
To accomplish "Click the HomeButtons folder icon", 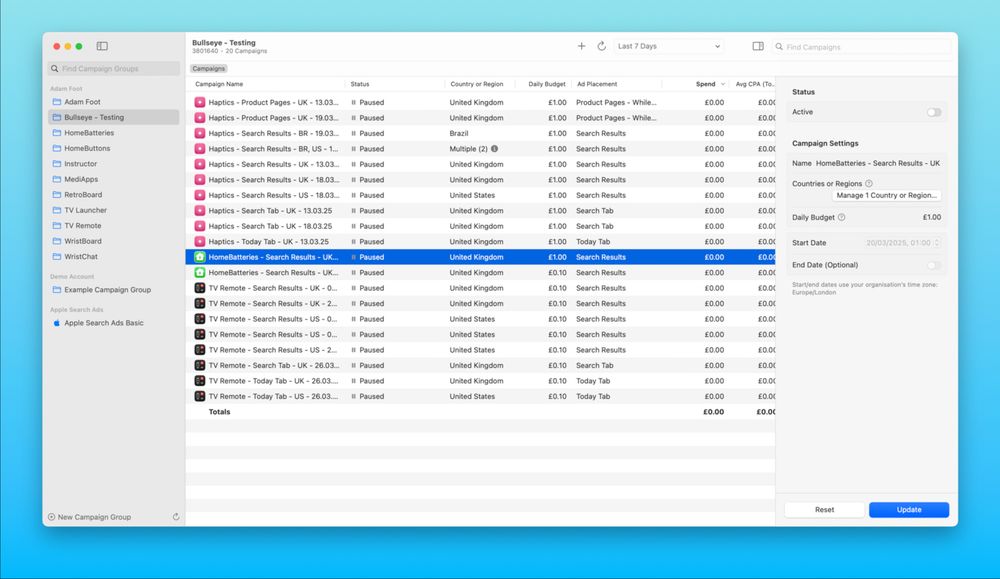I will pos(57,148).
